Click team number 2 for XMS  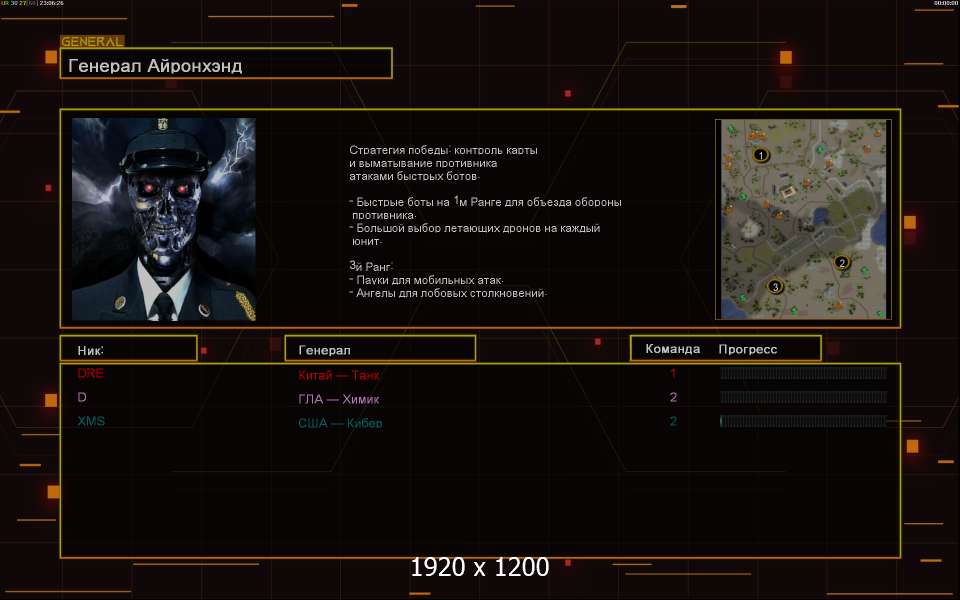point(673,421)
